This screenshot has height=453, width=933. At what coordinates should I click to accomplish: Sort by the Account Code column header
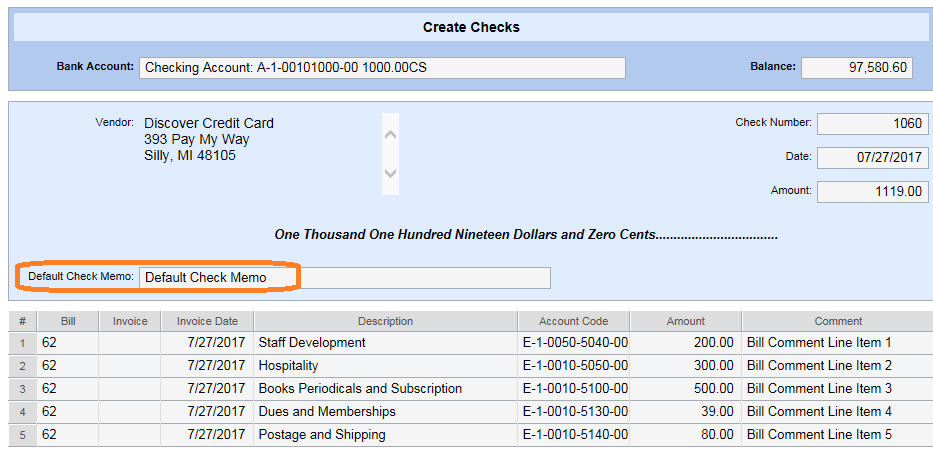coord(573,322)
